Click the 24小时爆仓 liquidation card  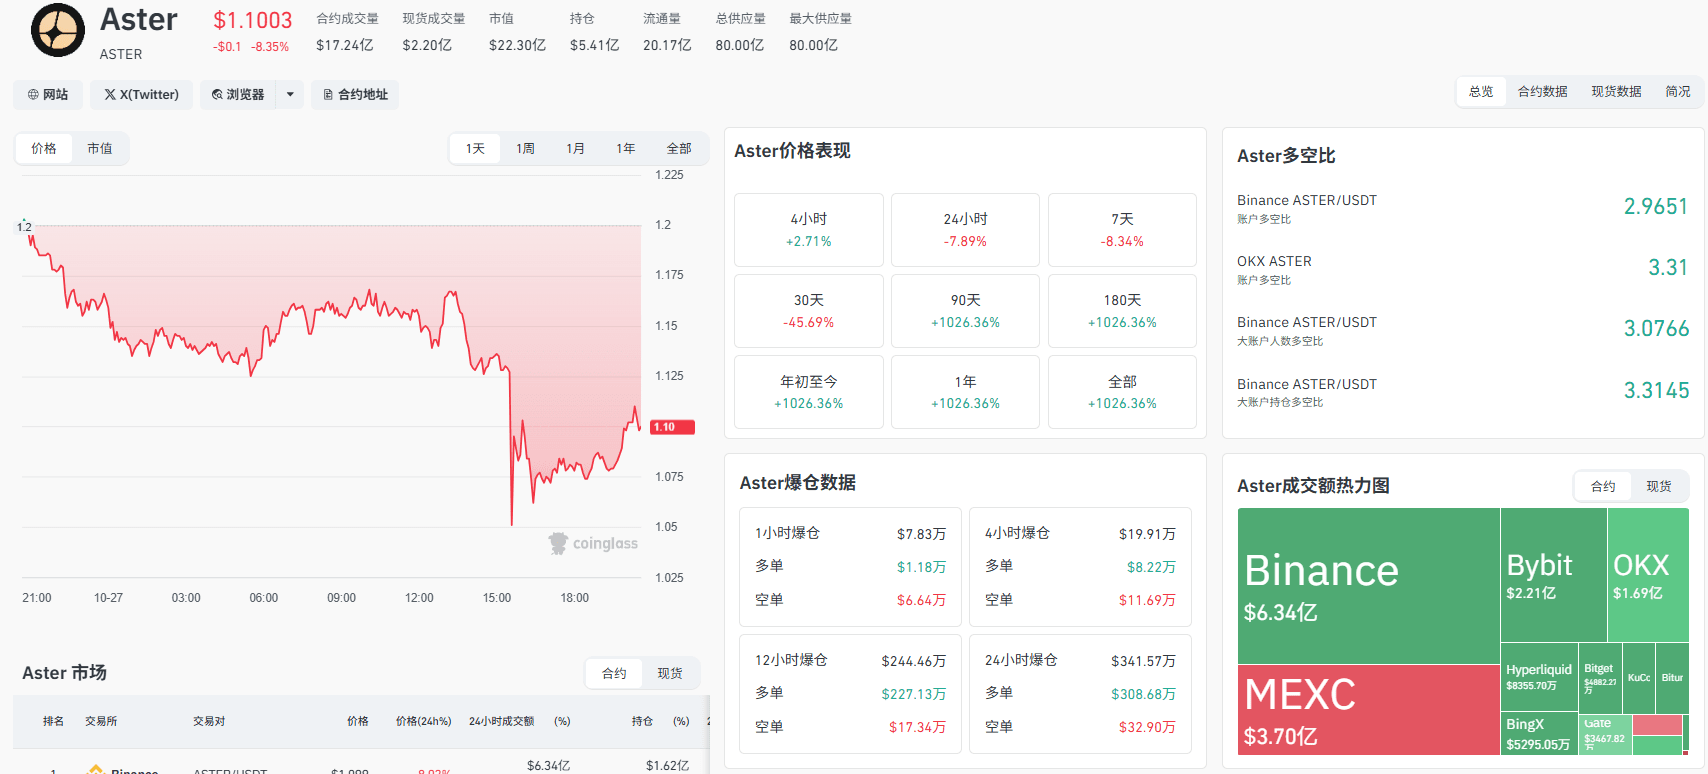coord(1080,694)
